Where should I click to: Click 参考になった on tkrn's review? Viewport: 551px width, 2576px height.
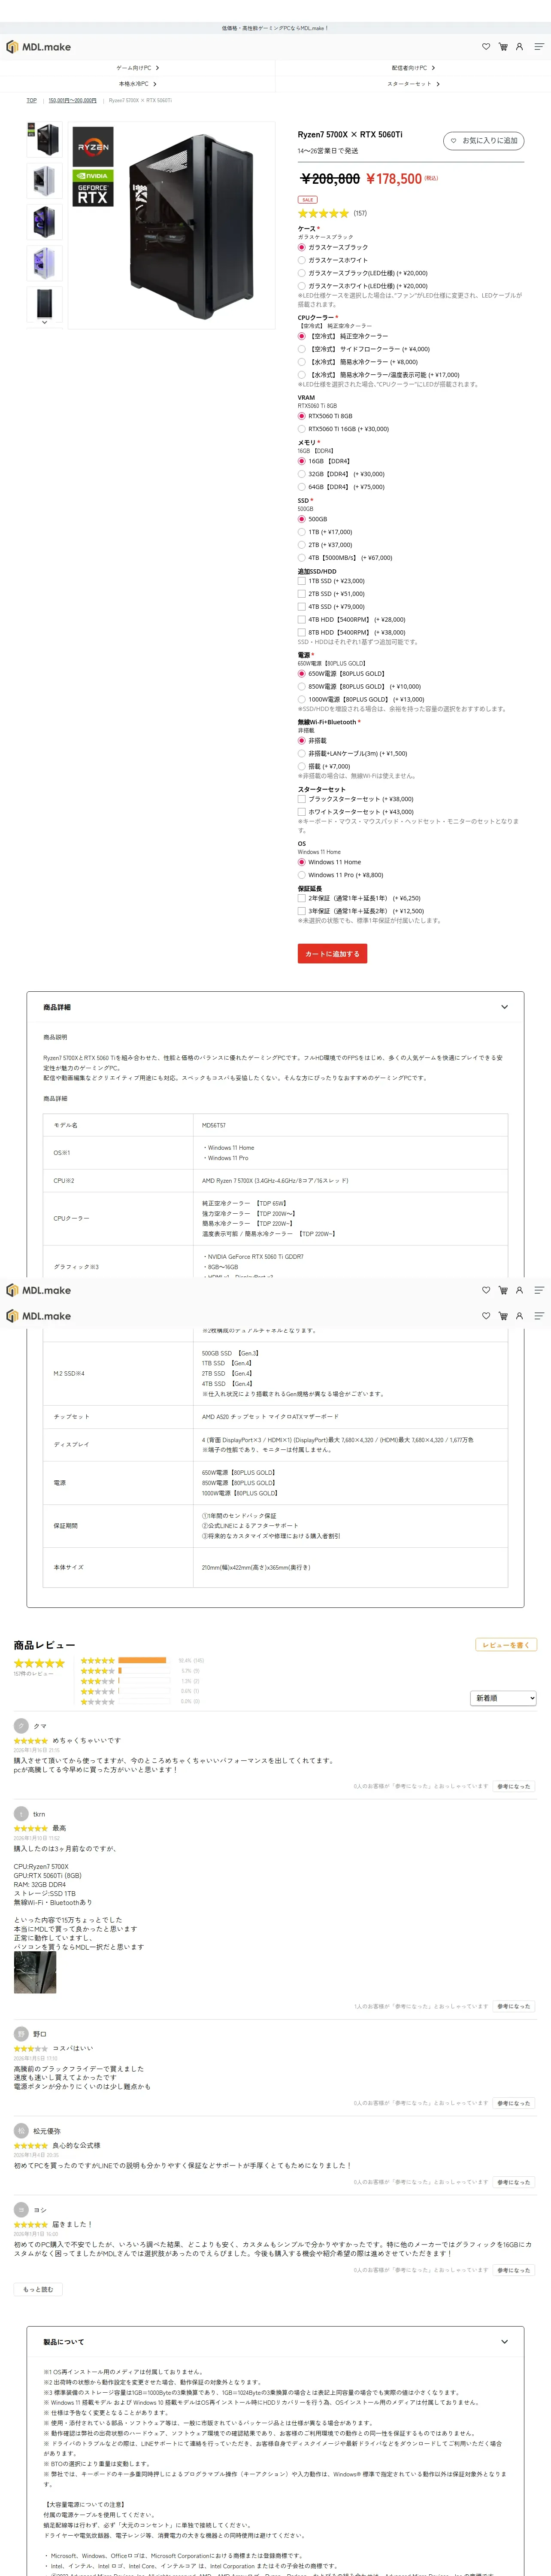[514, 2006]
